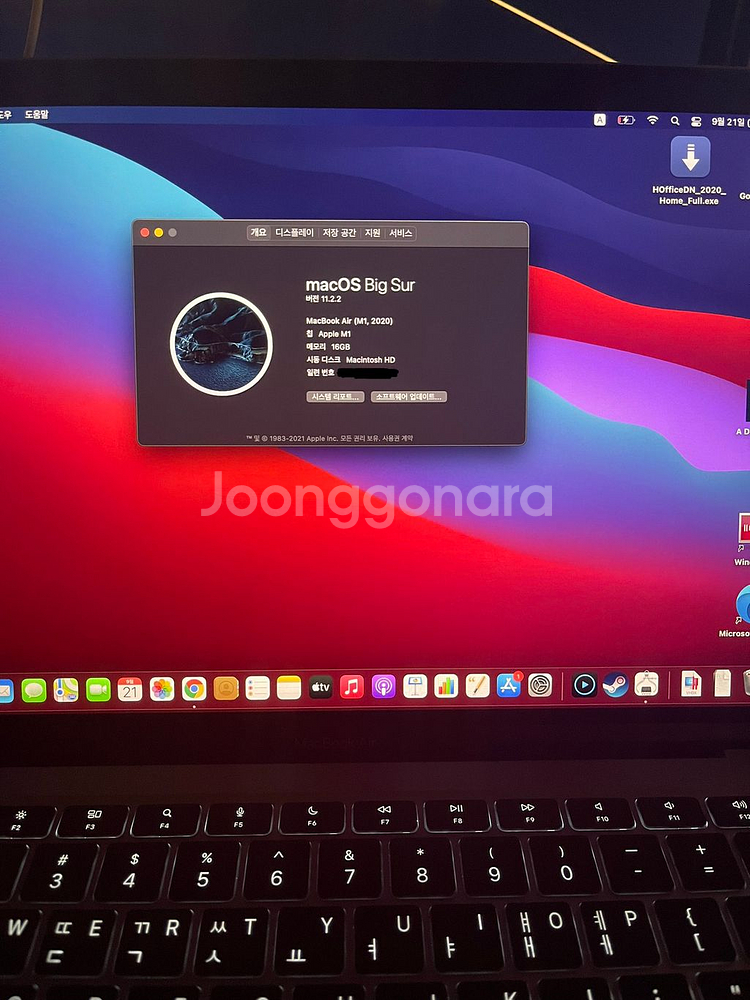Open Spotlight search magnifier in menu bar
Screen dimensions: 750x1000
(675, 120)
